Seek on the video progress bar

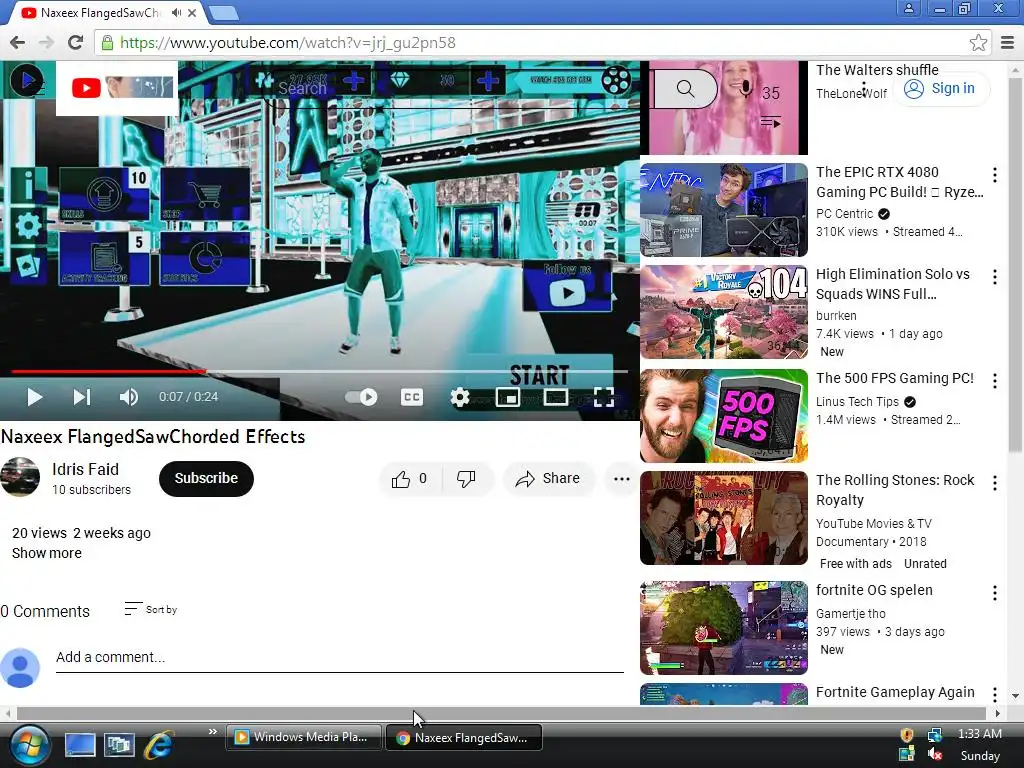click(320, 372)
